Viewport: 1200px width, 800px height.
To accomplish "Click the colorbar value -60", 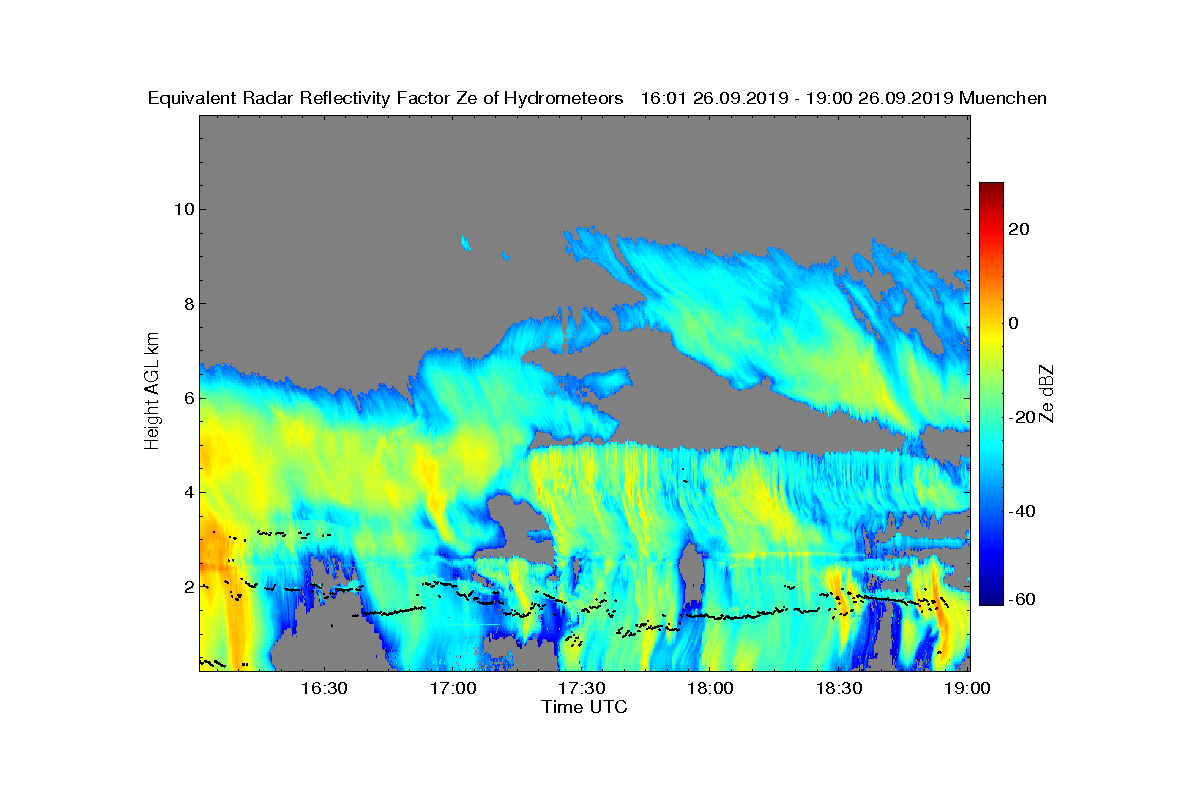I will 1022,599.
